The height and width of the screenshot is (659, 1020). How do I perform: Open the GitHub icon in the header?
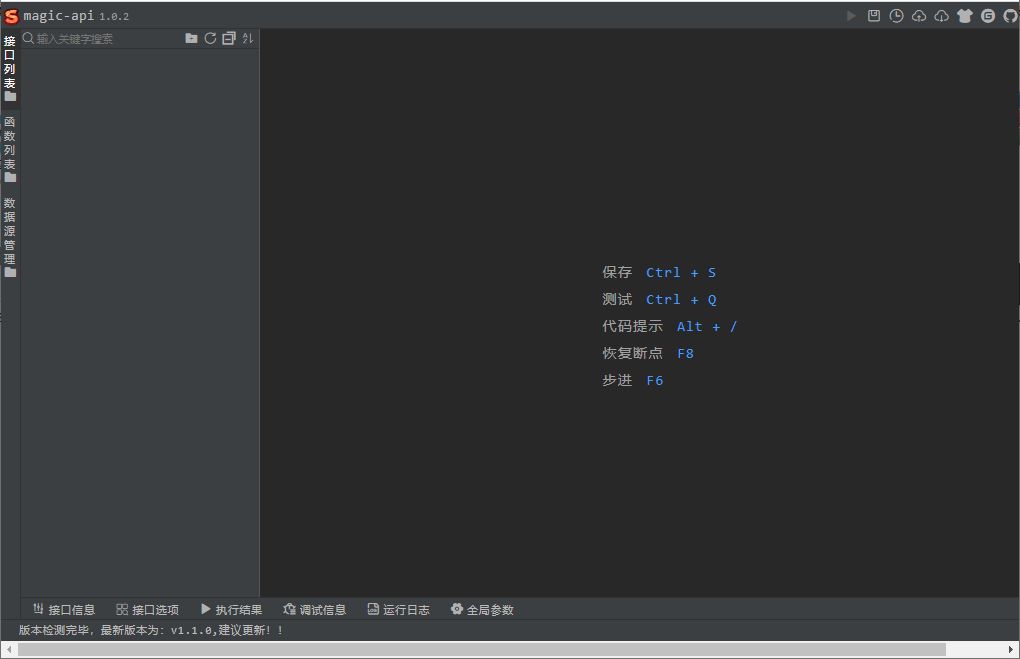point(1010,15)
